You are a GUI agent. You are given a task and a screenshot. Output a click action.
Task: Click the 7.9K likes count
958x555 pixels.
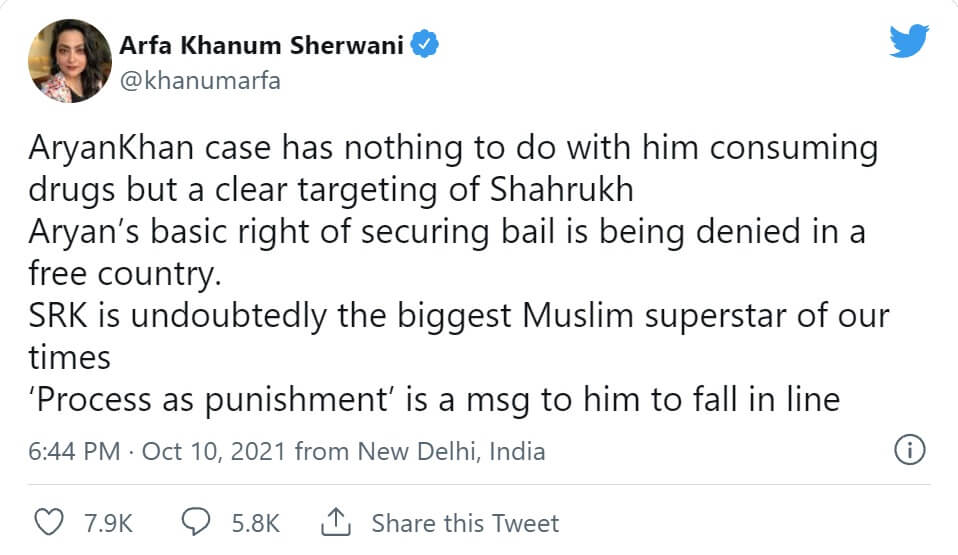point(107,522)
